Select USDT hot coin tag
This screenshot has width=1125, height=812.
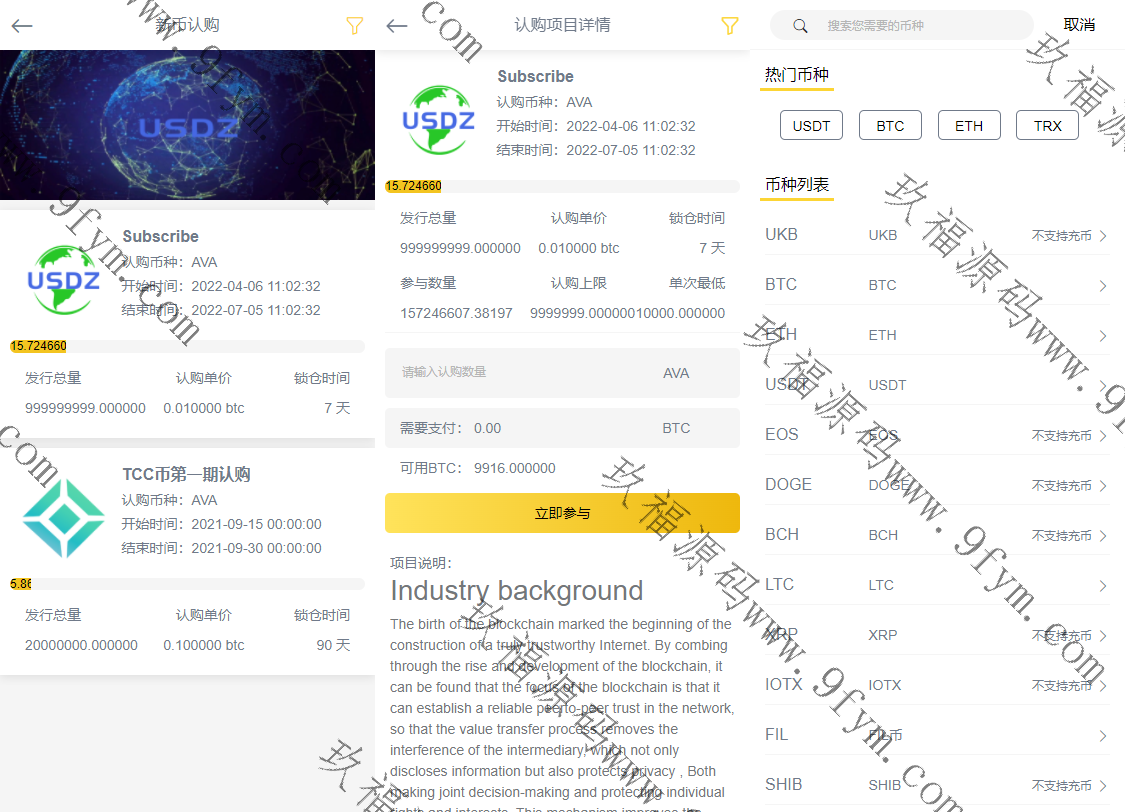pyautogui.click(x=811, y=126)
